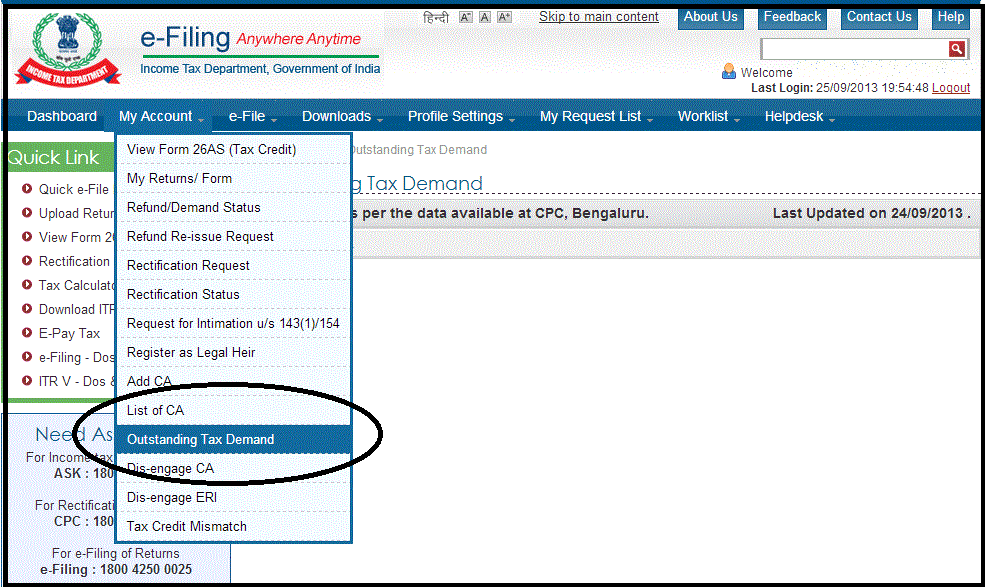985x587 pixels.
Task: Click the Last Updated on 24/09/2013 text
Action: [871, 213]
